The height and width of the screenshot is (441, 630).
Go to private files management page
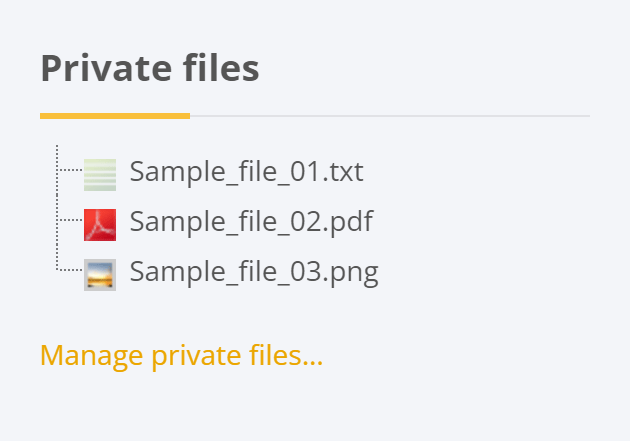tap(181, 355)
